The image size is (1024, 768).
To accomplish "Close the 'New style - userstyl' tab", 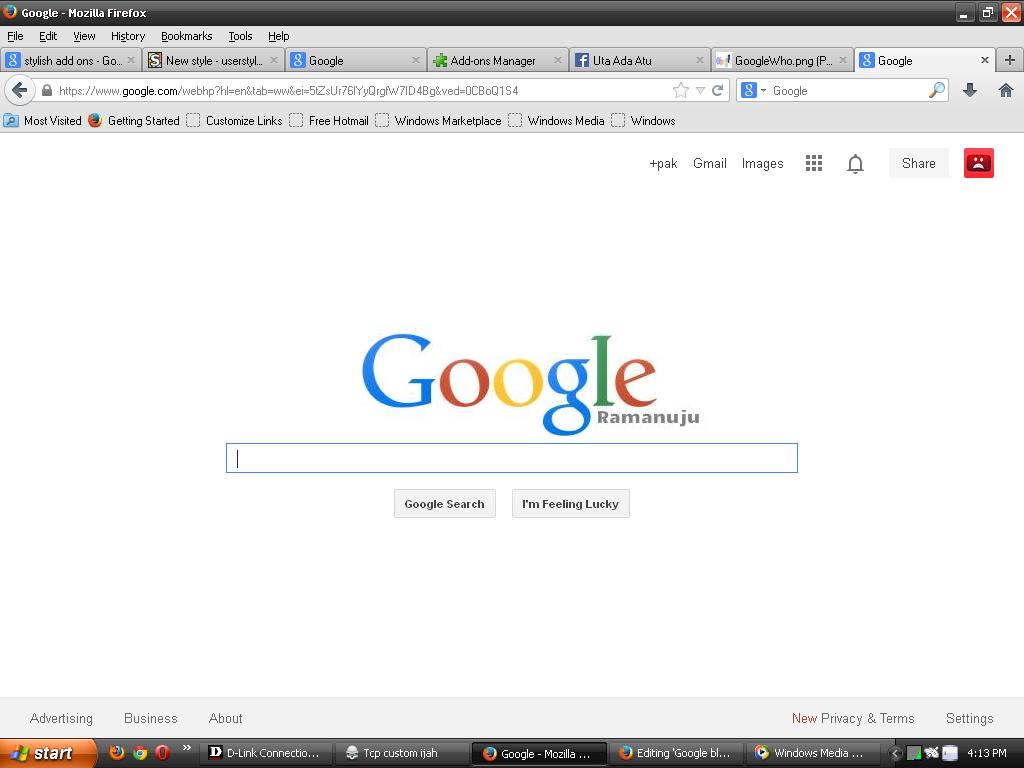I will point(274,60).
